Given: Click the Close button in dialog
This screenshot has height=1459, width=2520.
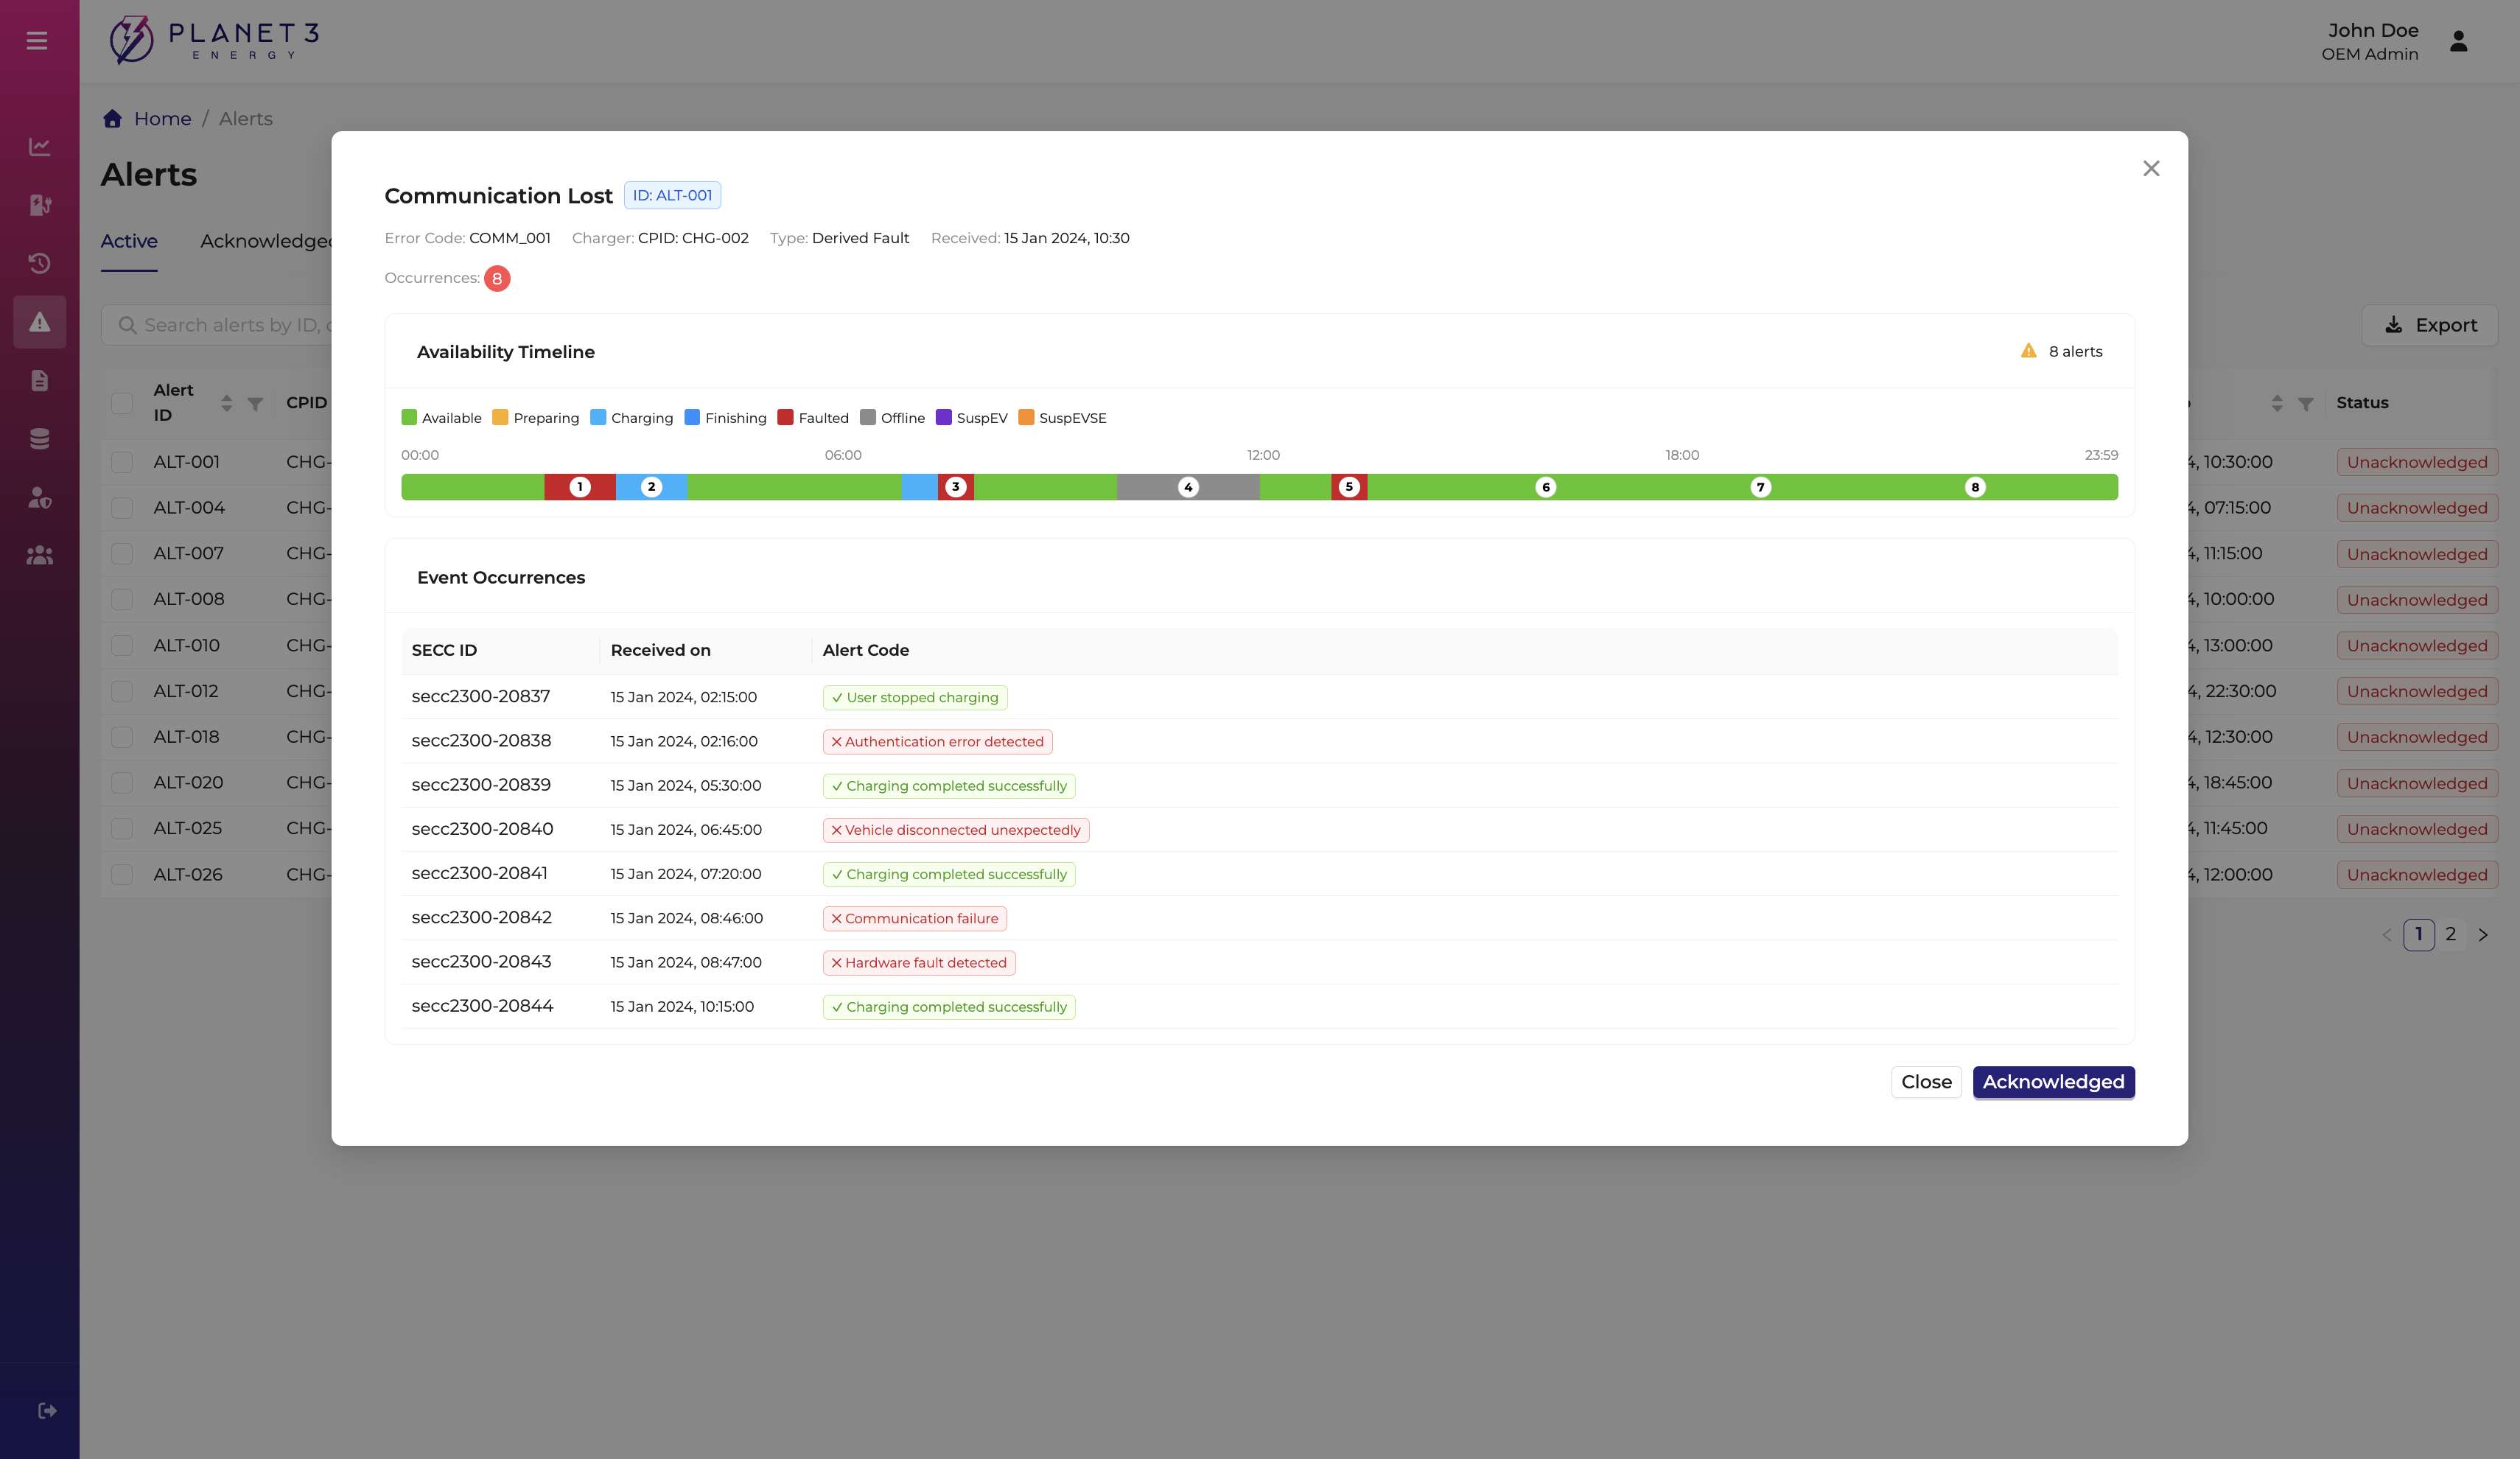Looking at the screenshot, I should click(1926, 1082).
